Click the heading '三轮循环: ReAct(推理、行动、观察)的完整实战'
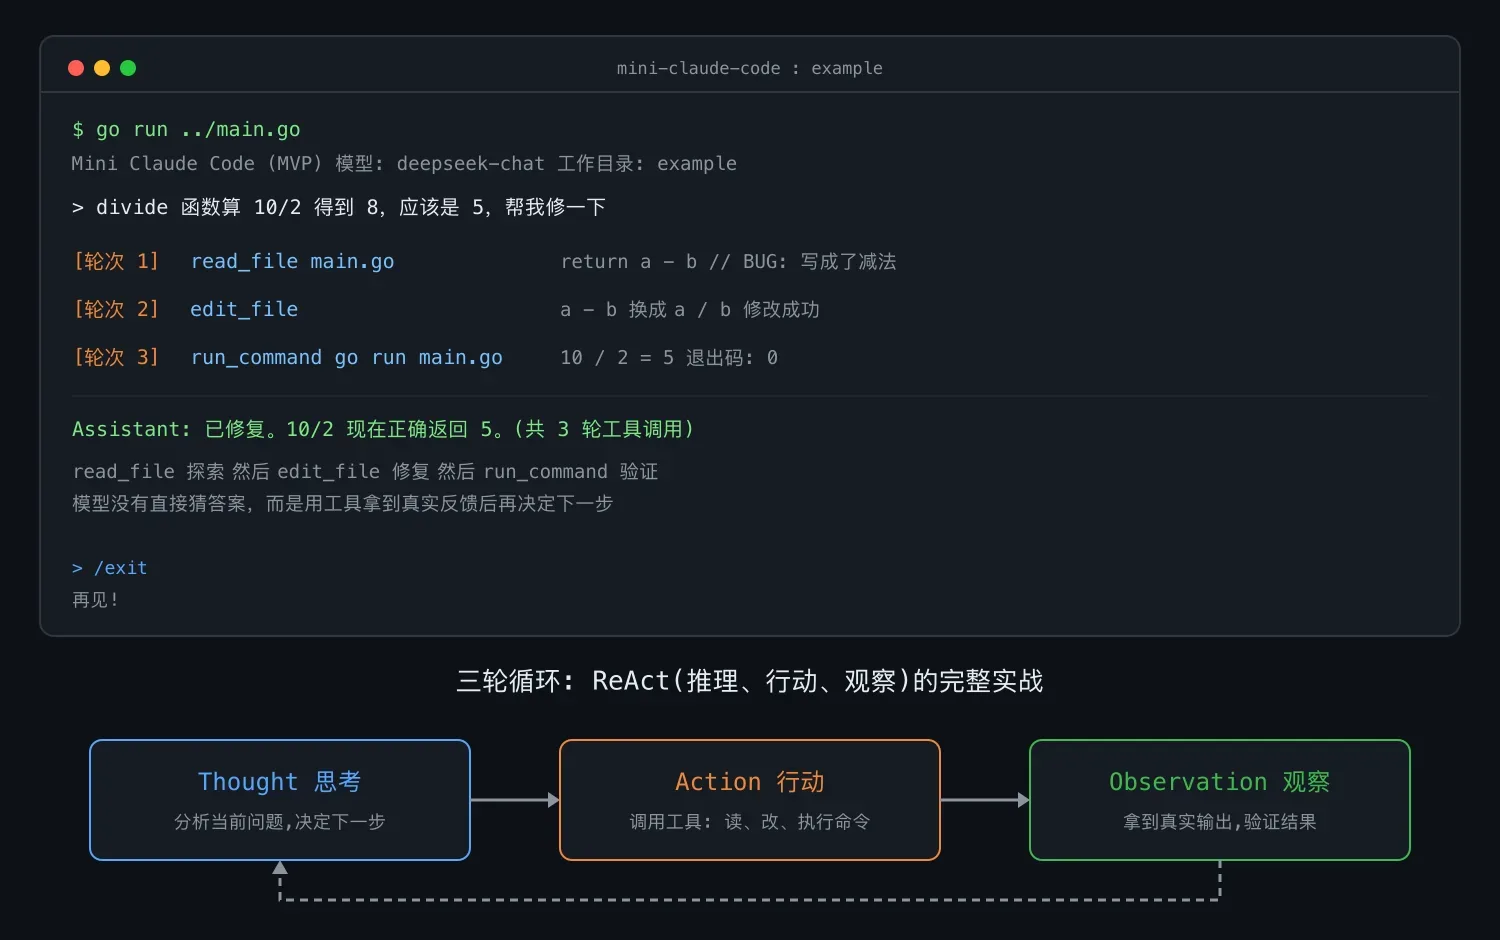Viewport: 1500px width, 940px height. pyautogui.click(x=750, y=681)
